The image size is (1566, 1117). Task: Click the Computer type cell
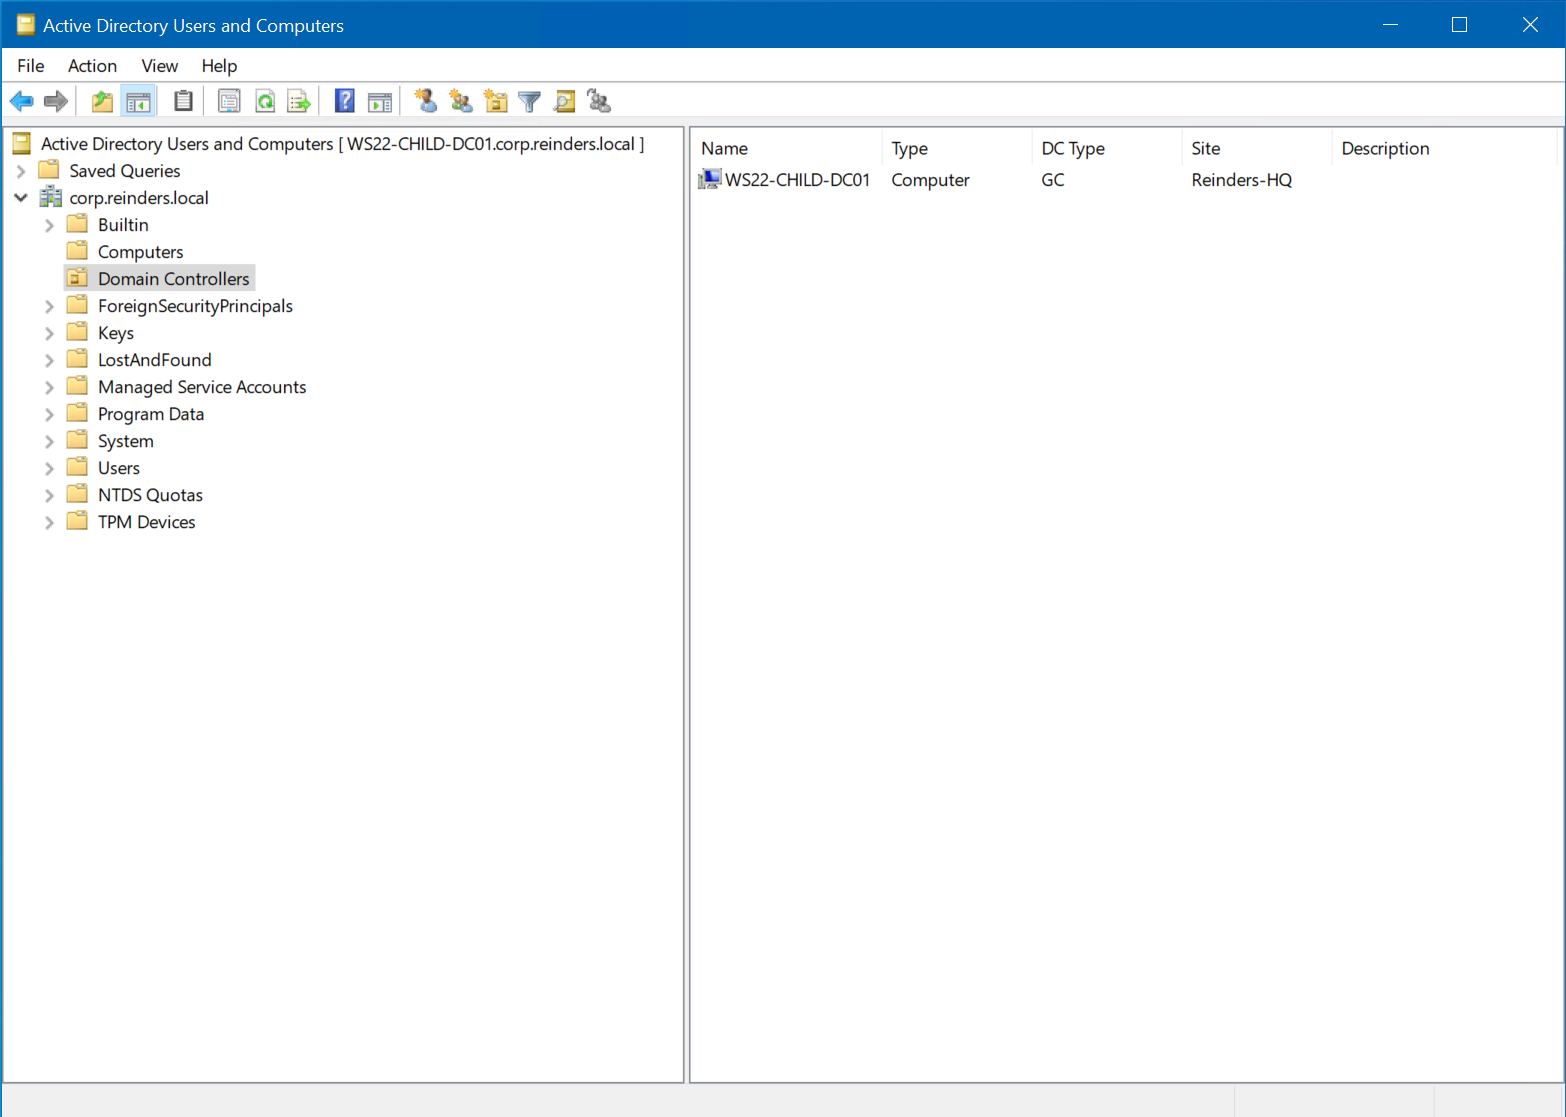point(930,180)
